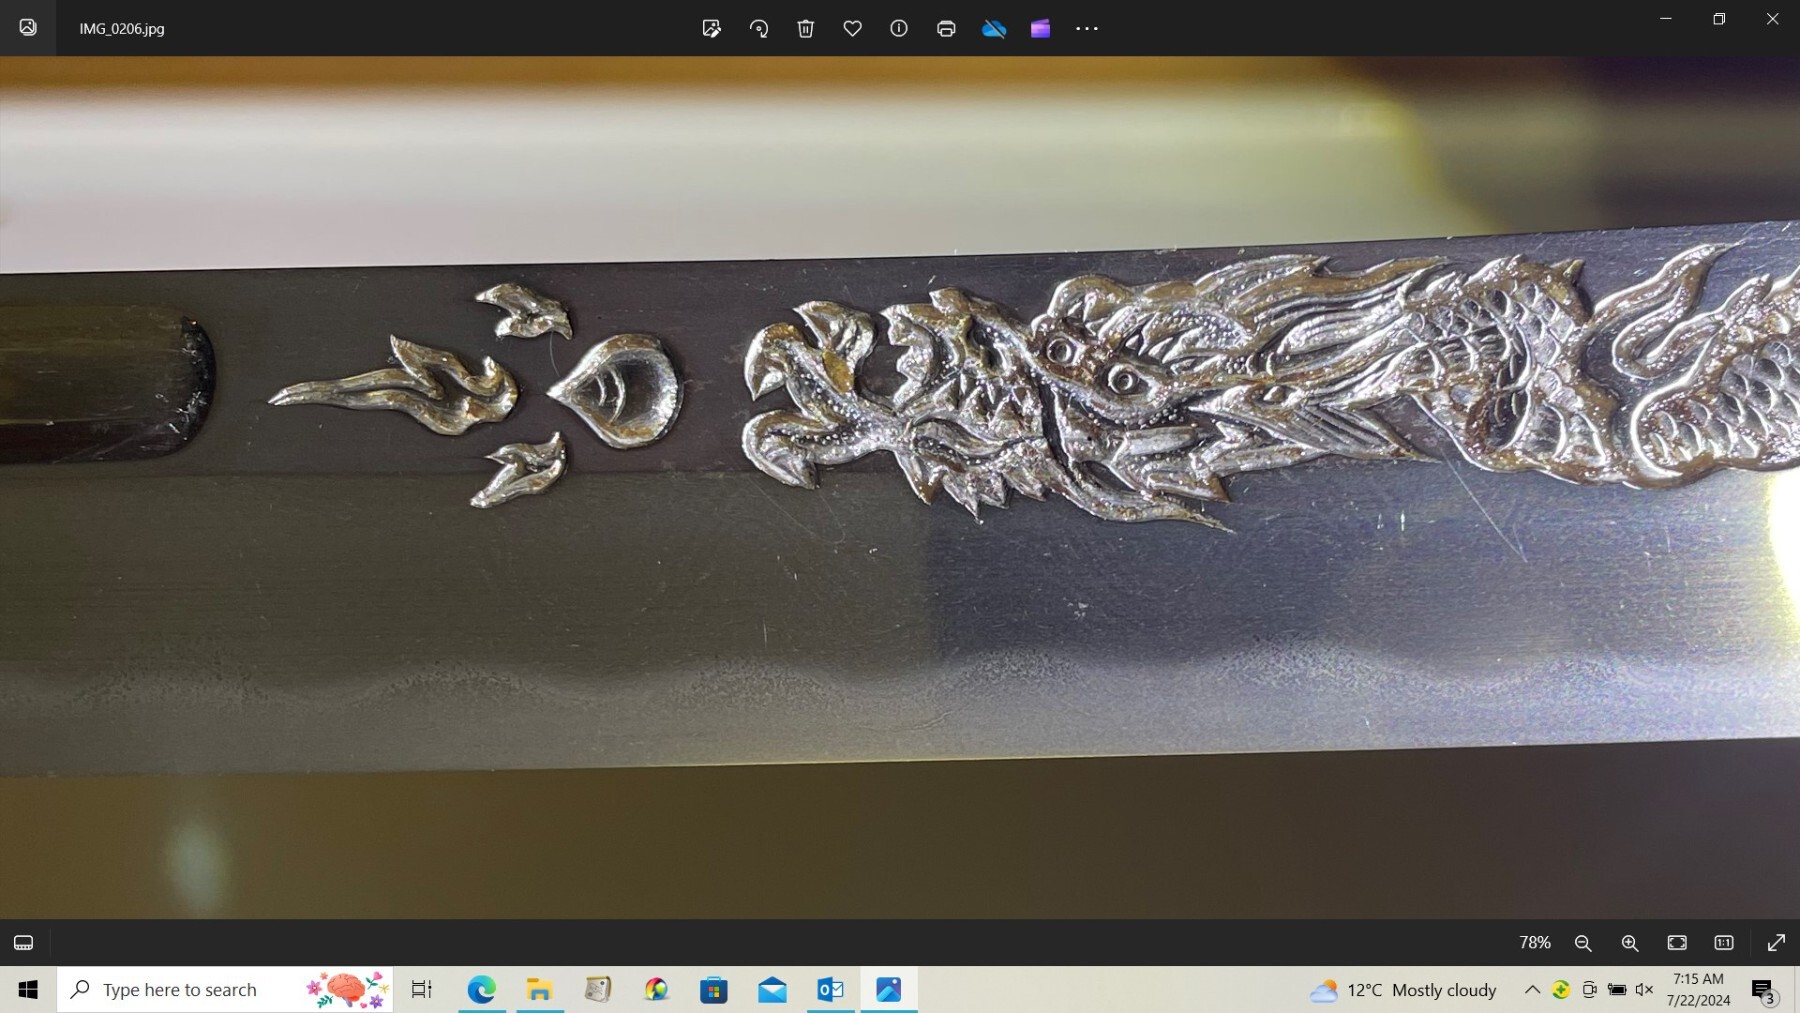Click the green security tray icon
This screenshot has height=1013, width=1800.
1560,989
